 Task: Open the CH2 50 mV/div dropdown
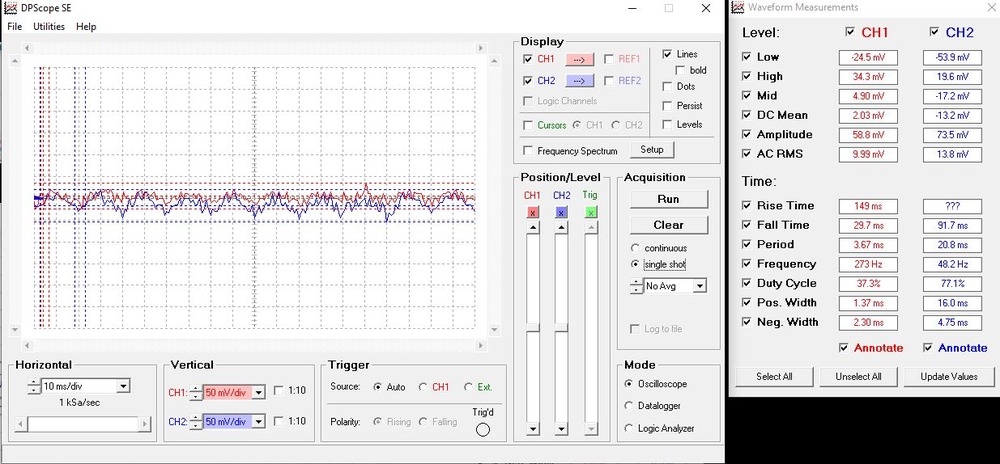[x=259, y=422]
